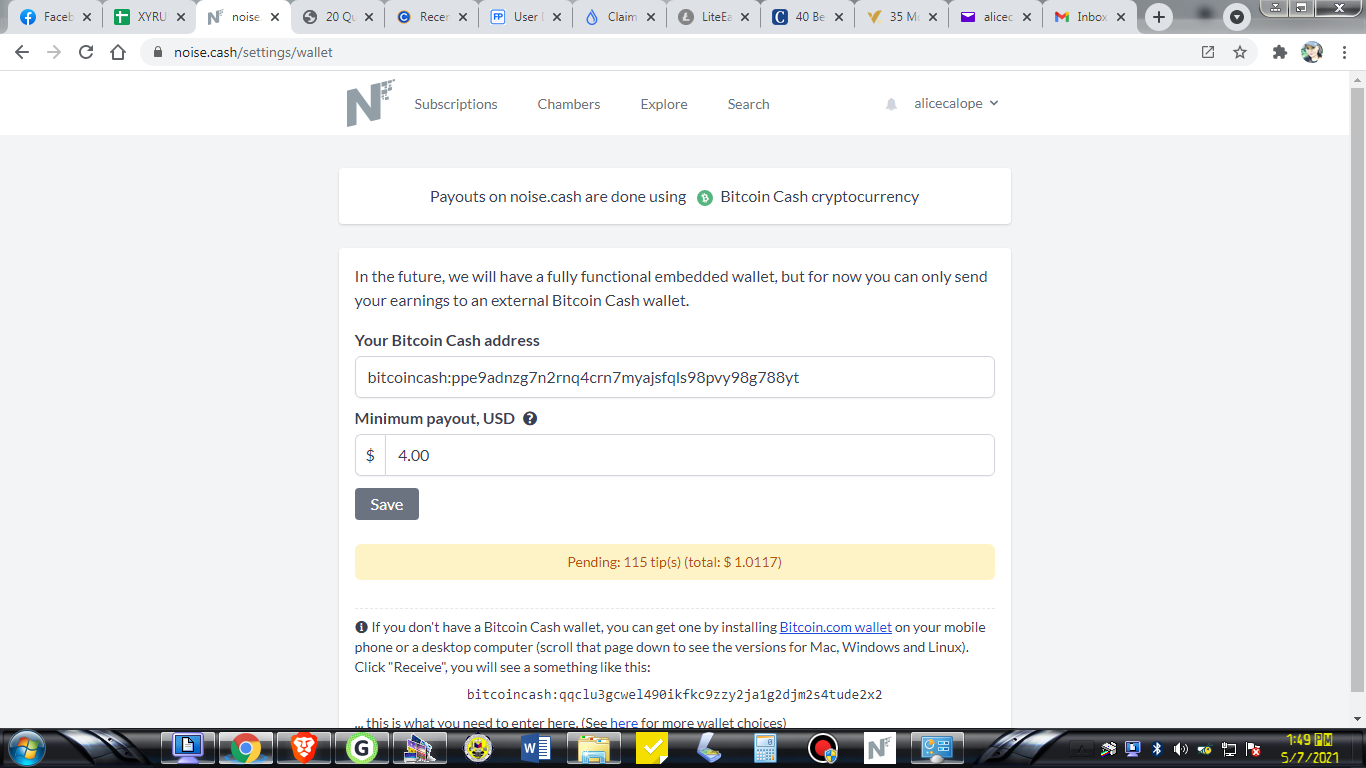
Task: Reload the current page
Action: coord(86,52)
